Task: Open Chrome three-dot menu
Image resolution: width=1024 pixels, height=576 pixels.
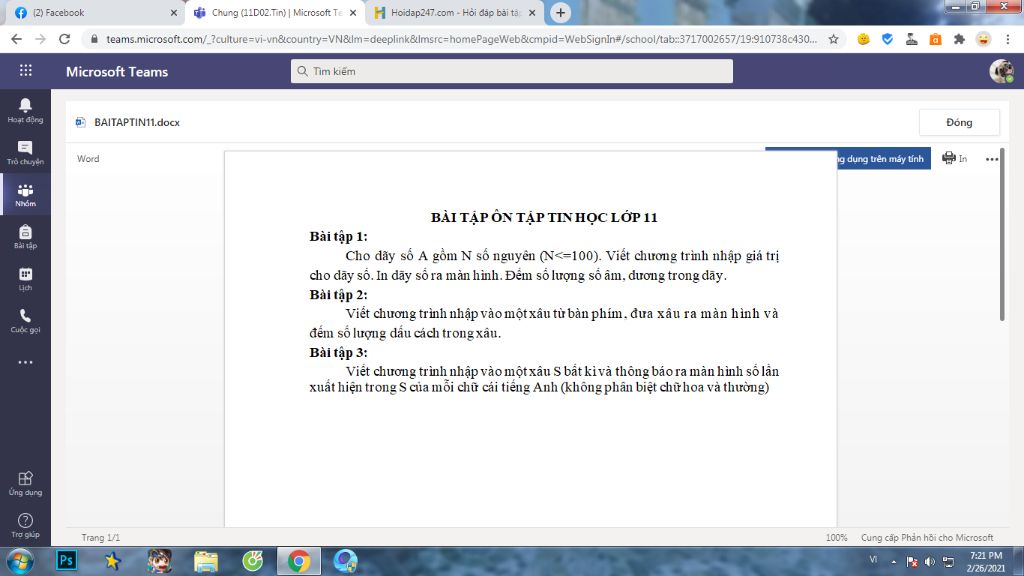Action: point(1008,39)
